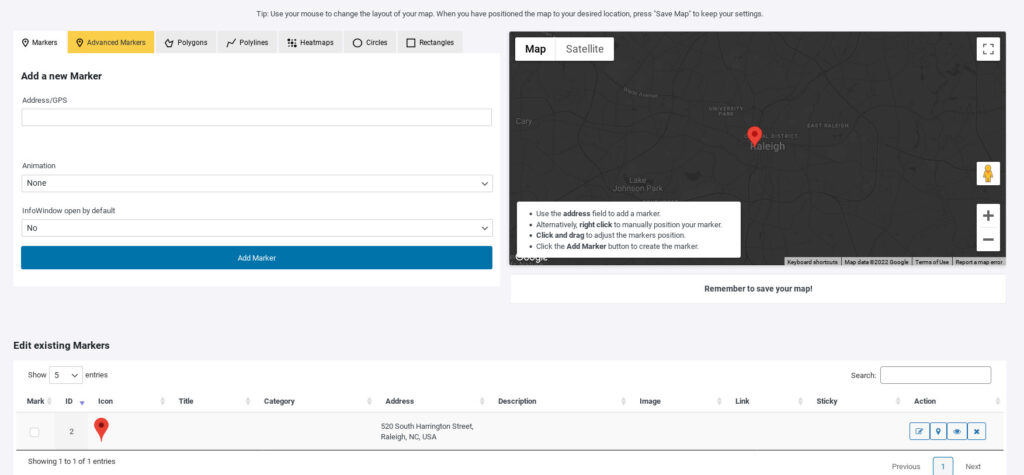Screen dimensions: 1024x475
Task: Go to Next page of markers
Action: (972, 466)
